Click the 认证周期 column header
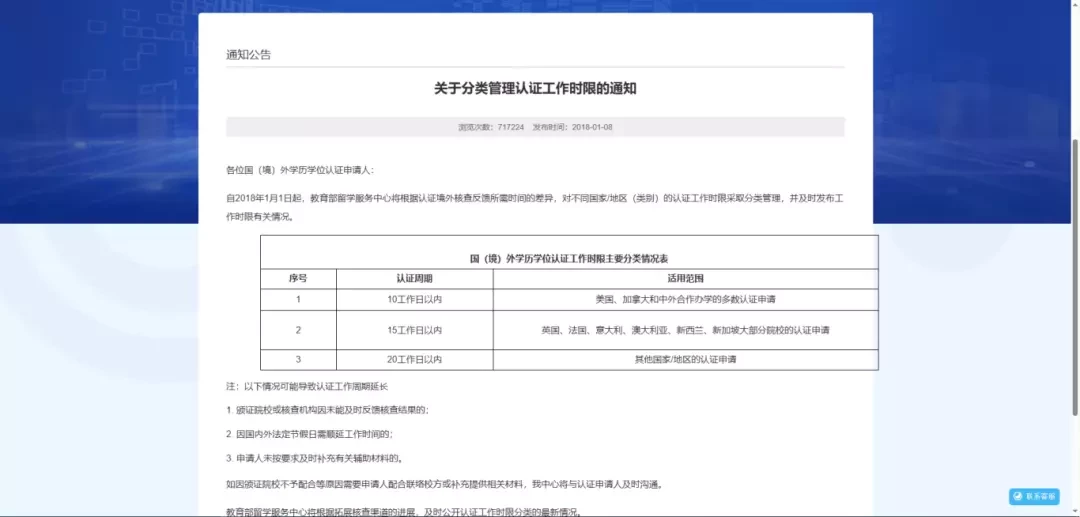The image size is (1080, 517). point(415,279)
